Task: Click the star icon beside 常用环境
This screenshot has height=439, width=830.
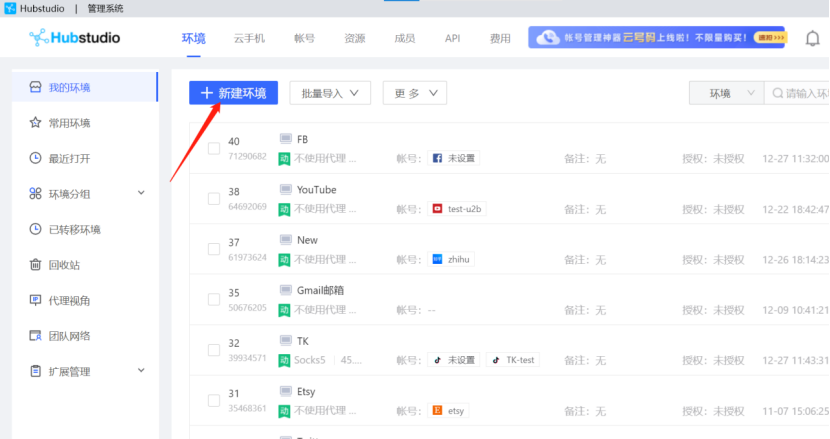Action: coord(35,123)
